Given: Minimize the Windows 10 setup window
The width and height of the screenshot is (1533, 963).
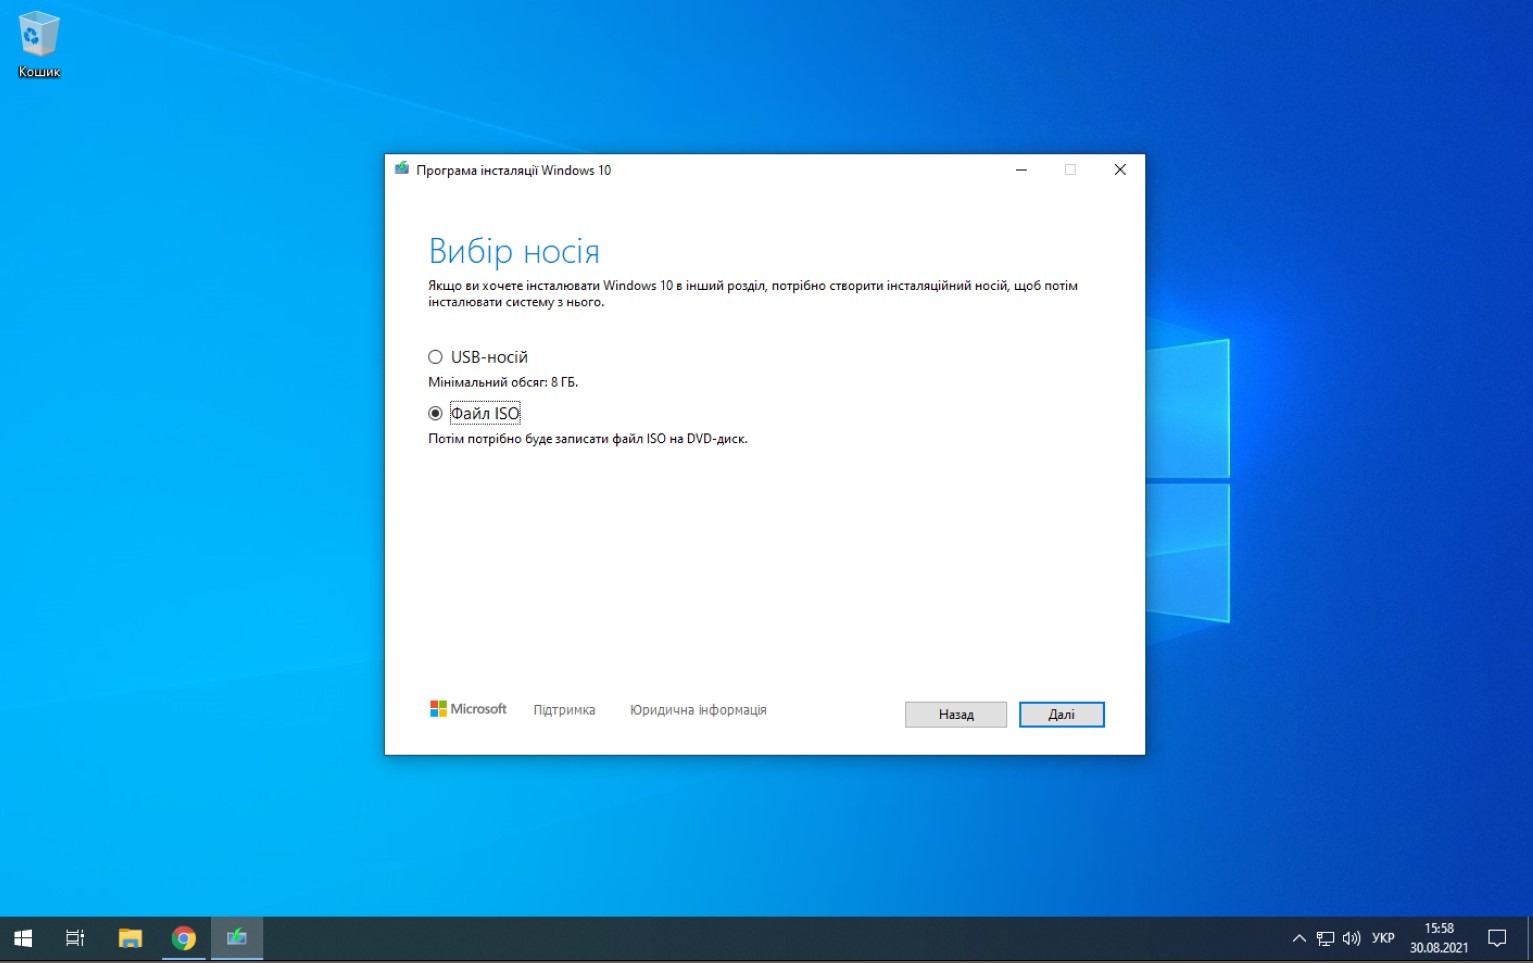Looking at the screenshot, I should [x=1021, y=170].
